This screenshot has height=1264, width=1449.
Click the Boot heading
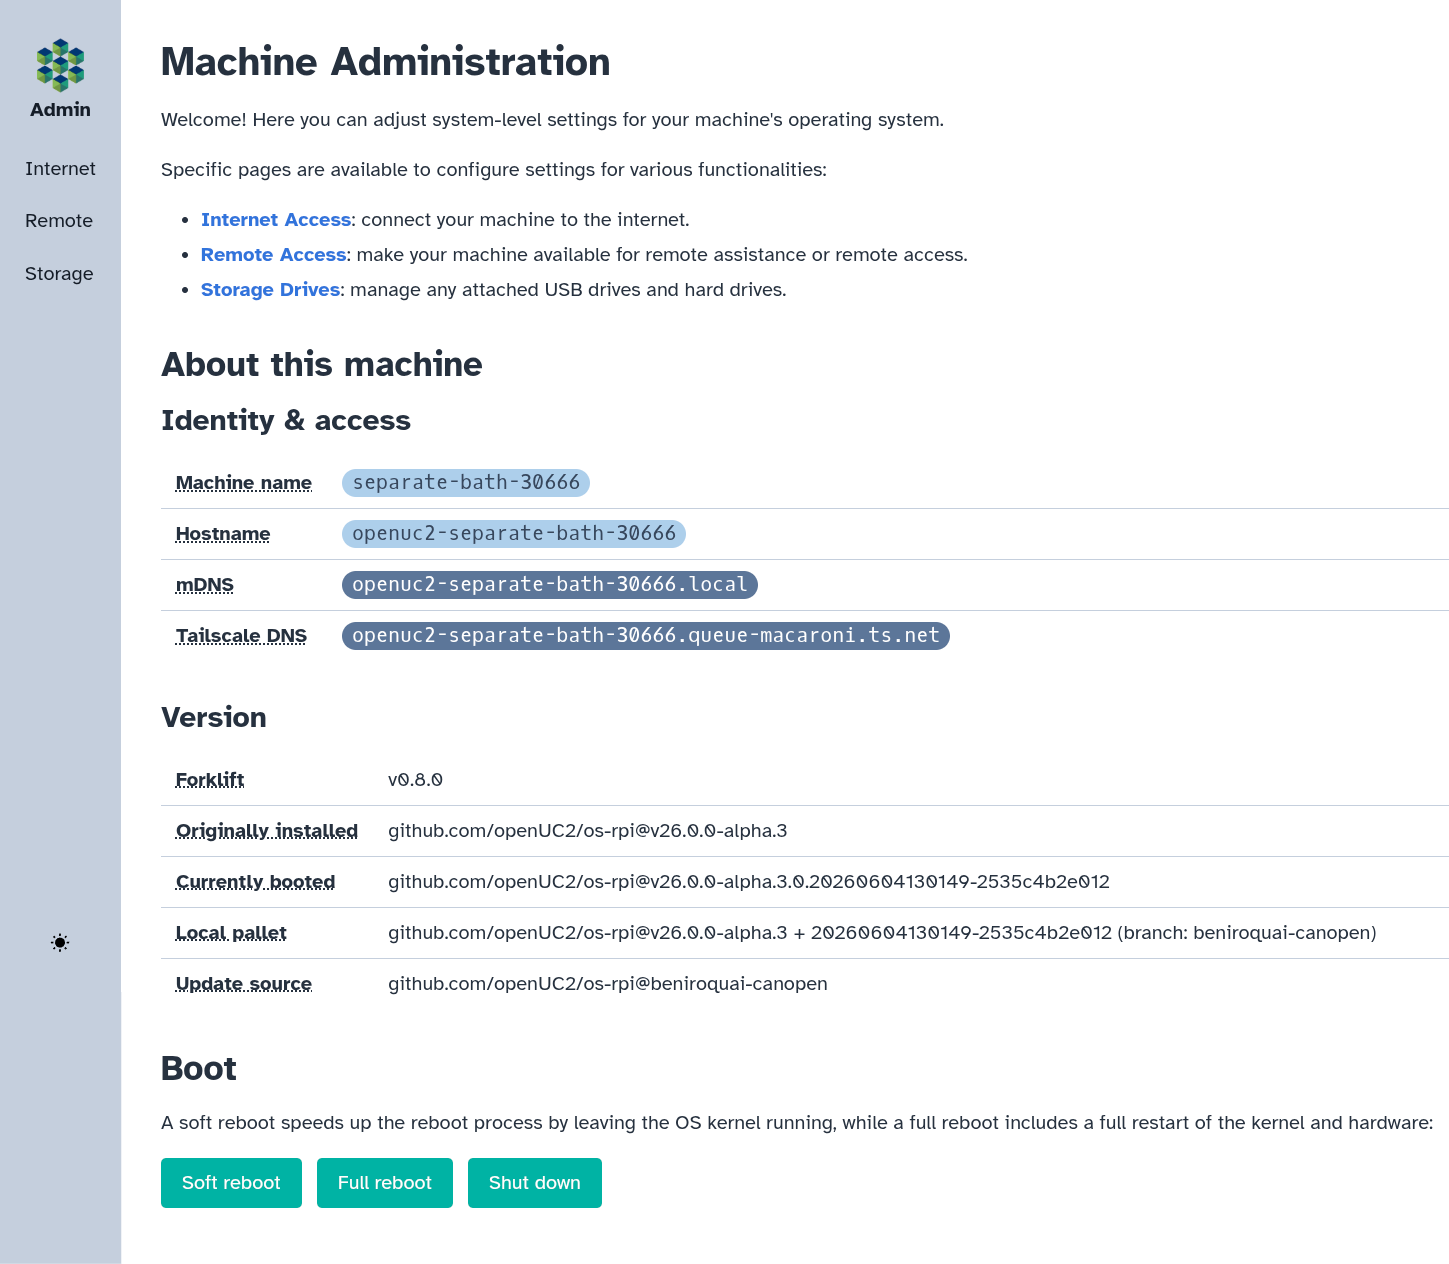199,1069
